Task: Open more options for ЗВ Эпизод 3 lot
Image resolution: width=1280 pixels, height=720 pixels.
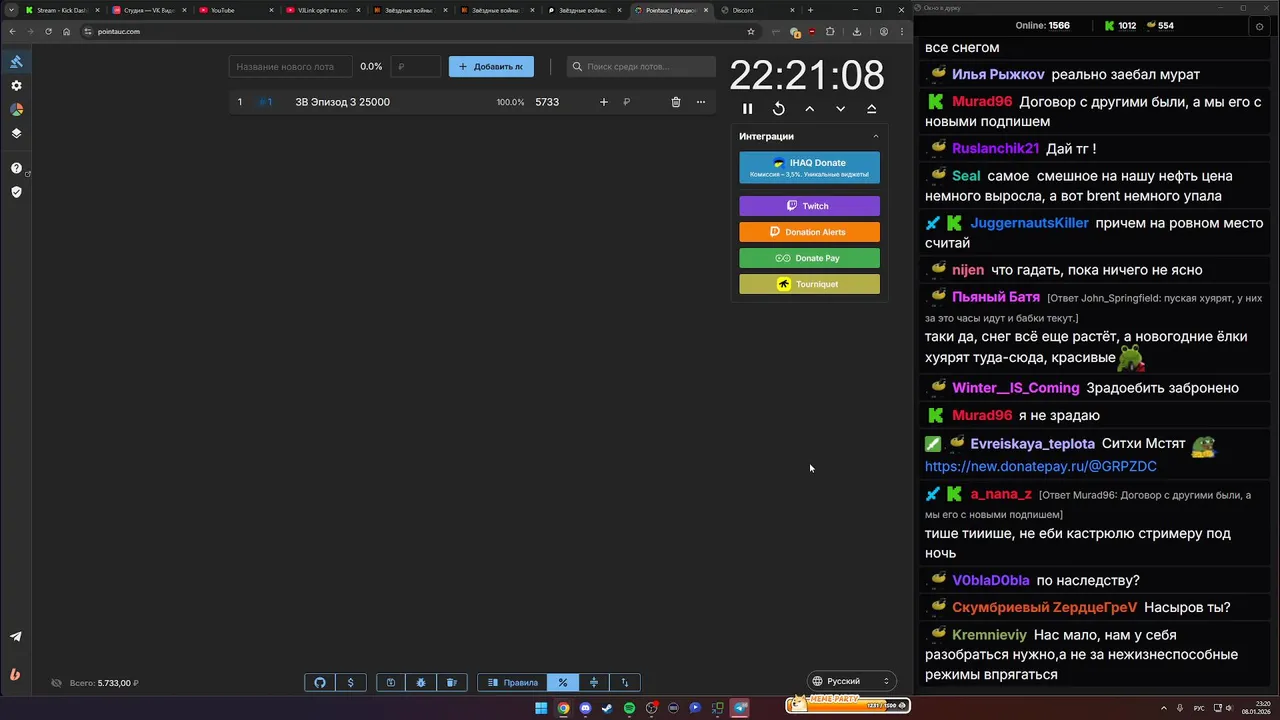Action: coord(700,102)
